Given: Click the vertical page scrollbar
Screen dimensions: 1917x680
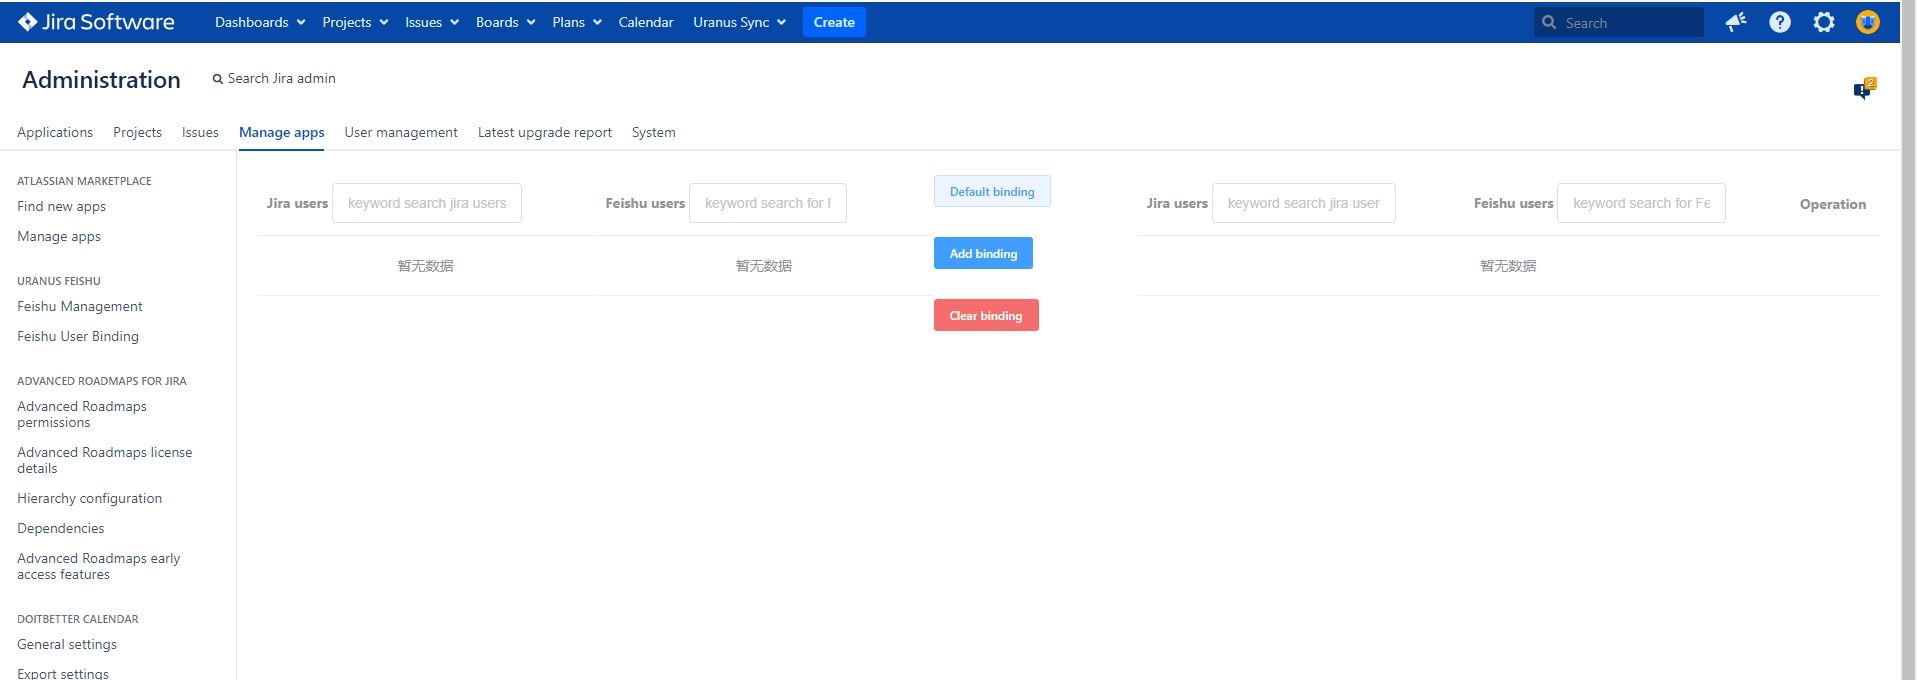Looking at the screenshot, I should pyautogui.click(x=1908, y=340).
